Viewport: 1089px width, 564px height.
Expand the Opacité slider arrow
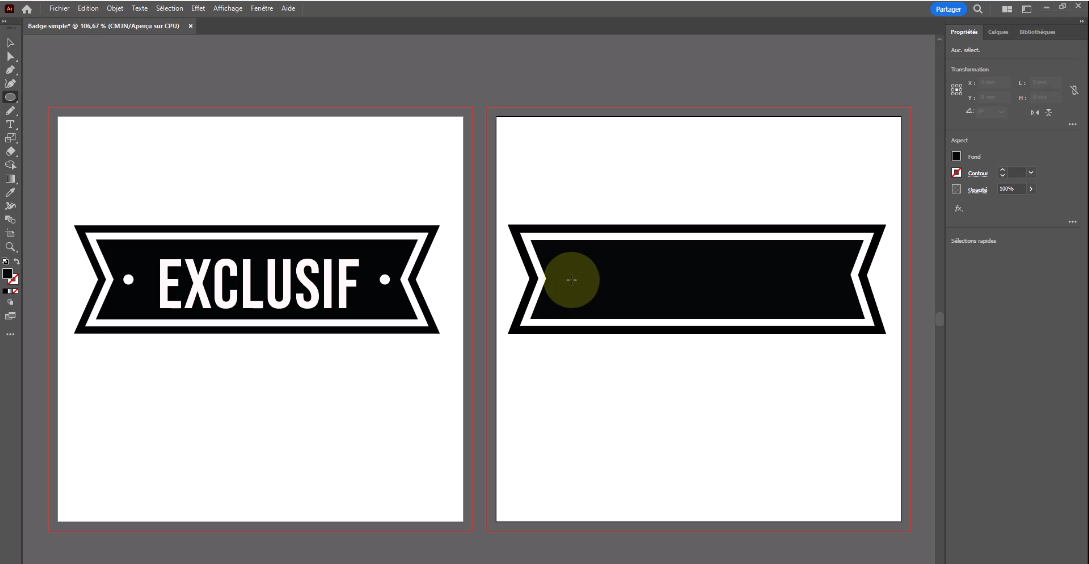click(x=1031, y=188)
